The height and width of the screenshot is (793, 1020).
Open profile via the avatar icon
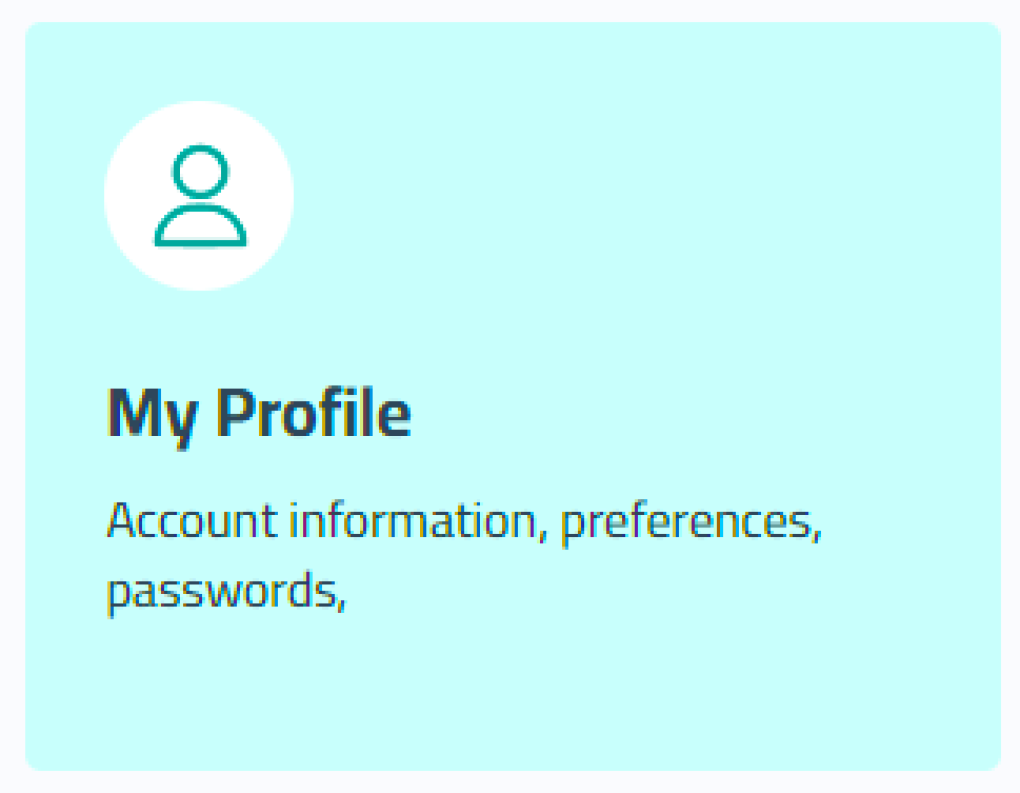pos(200,196)
